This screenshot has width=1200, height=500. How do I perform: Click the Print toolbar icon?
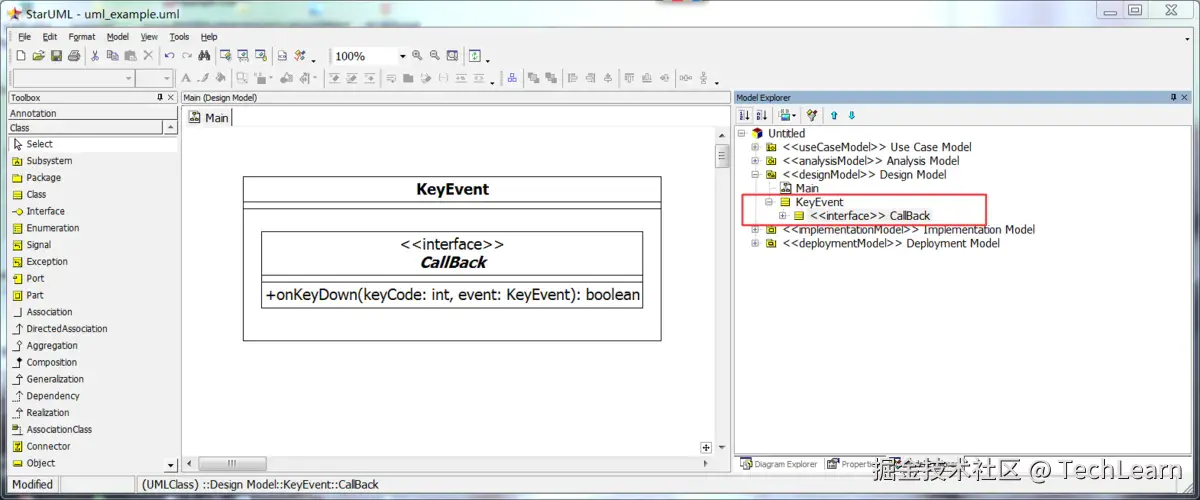(x=74, y=56)
